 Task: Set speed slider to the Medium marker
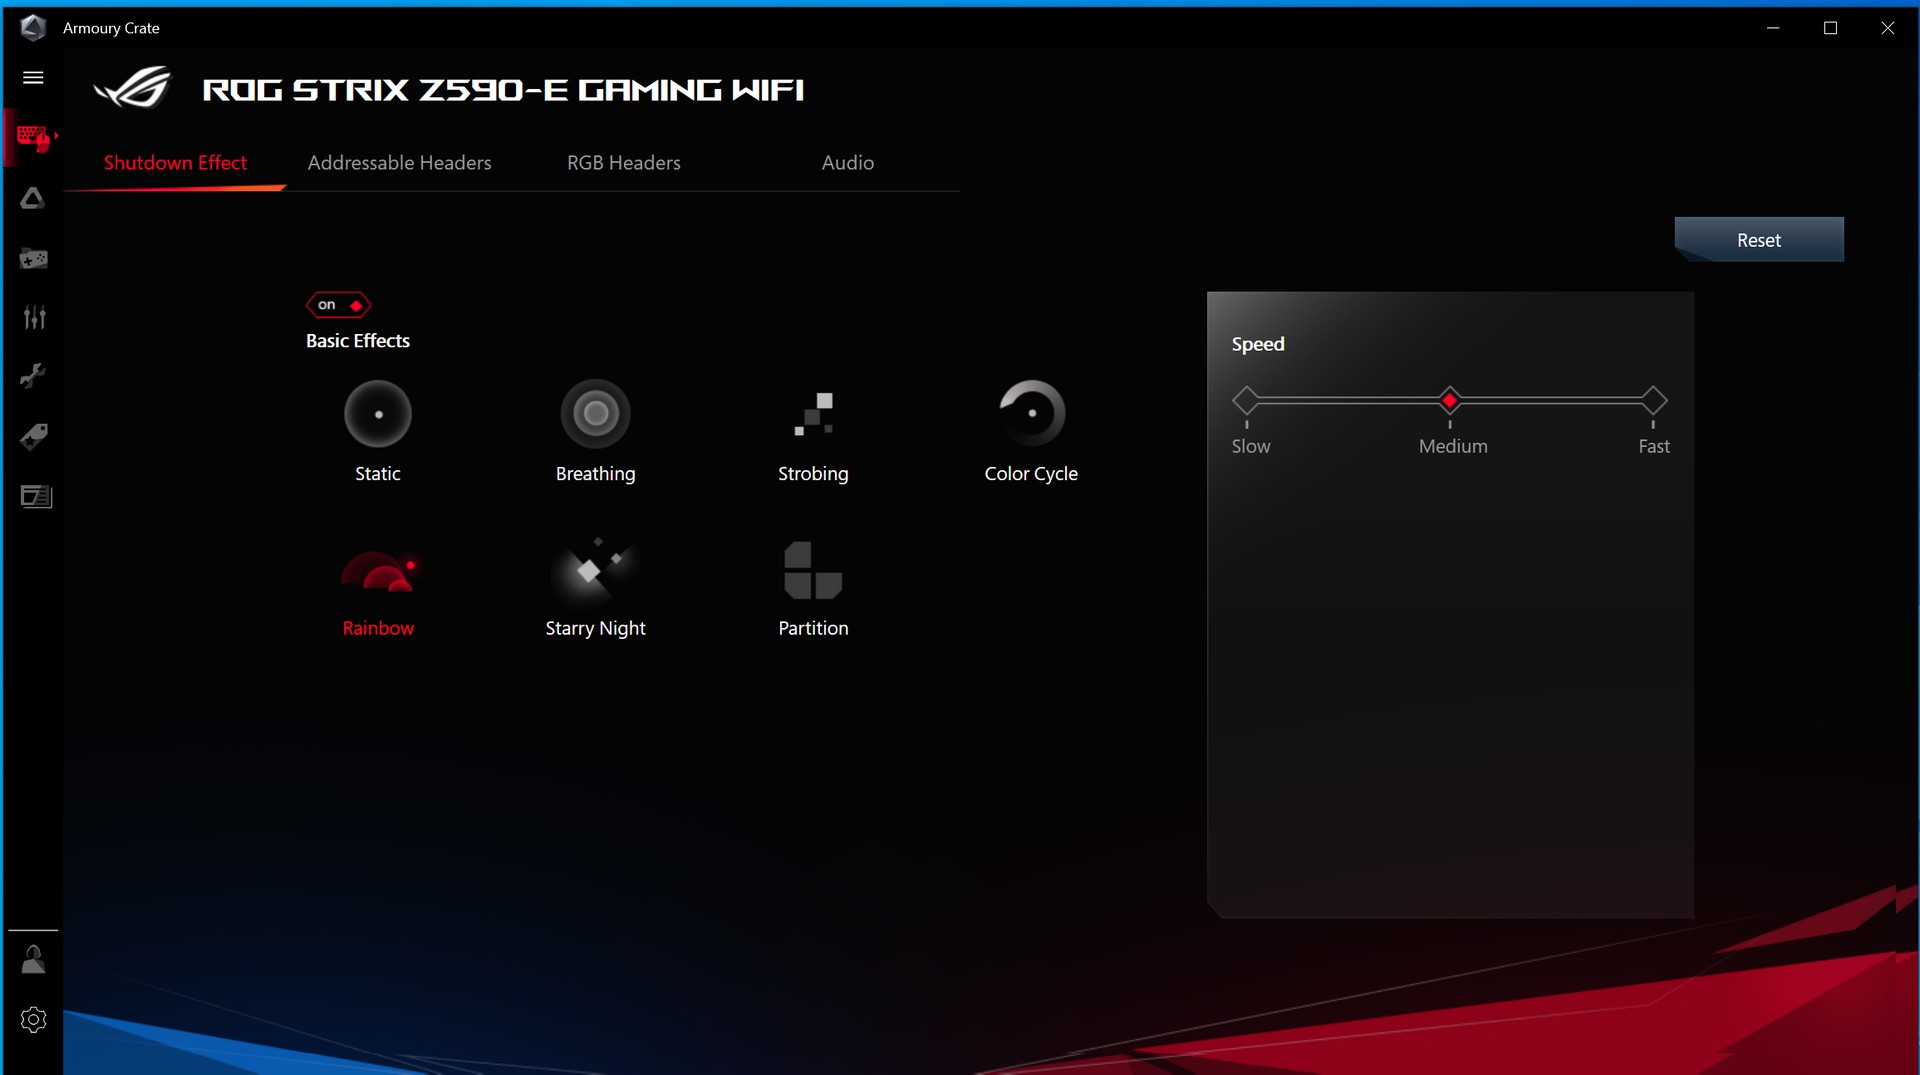[1450, 400]
